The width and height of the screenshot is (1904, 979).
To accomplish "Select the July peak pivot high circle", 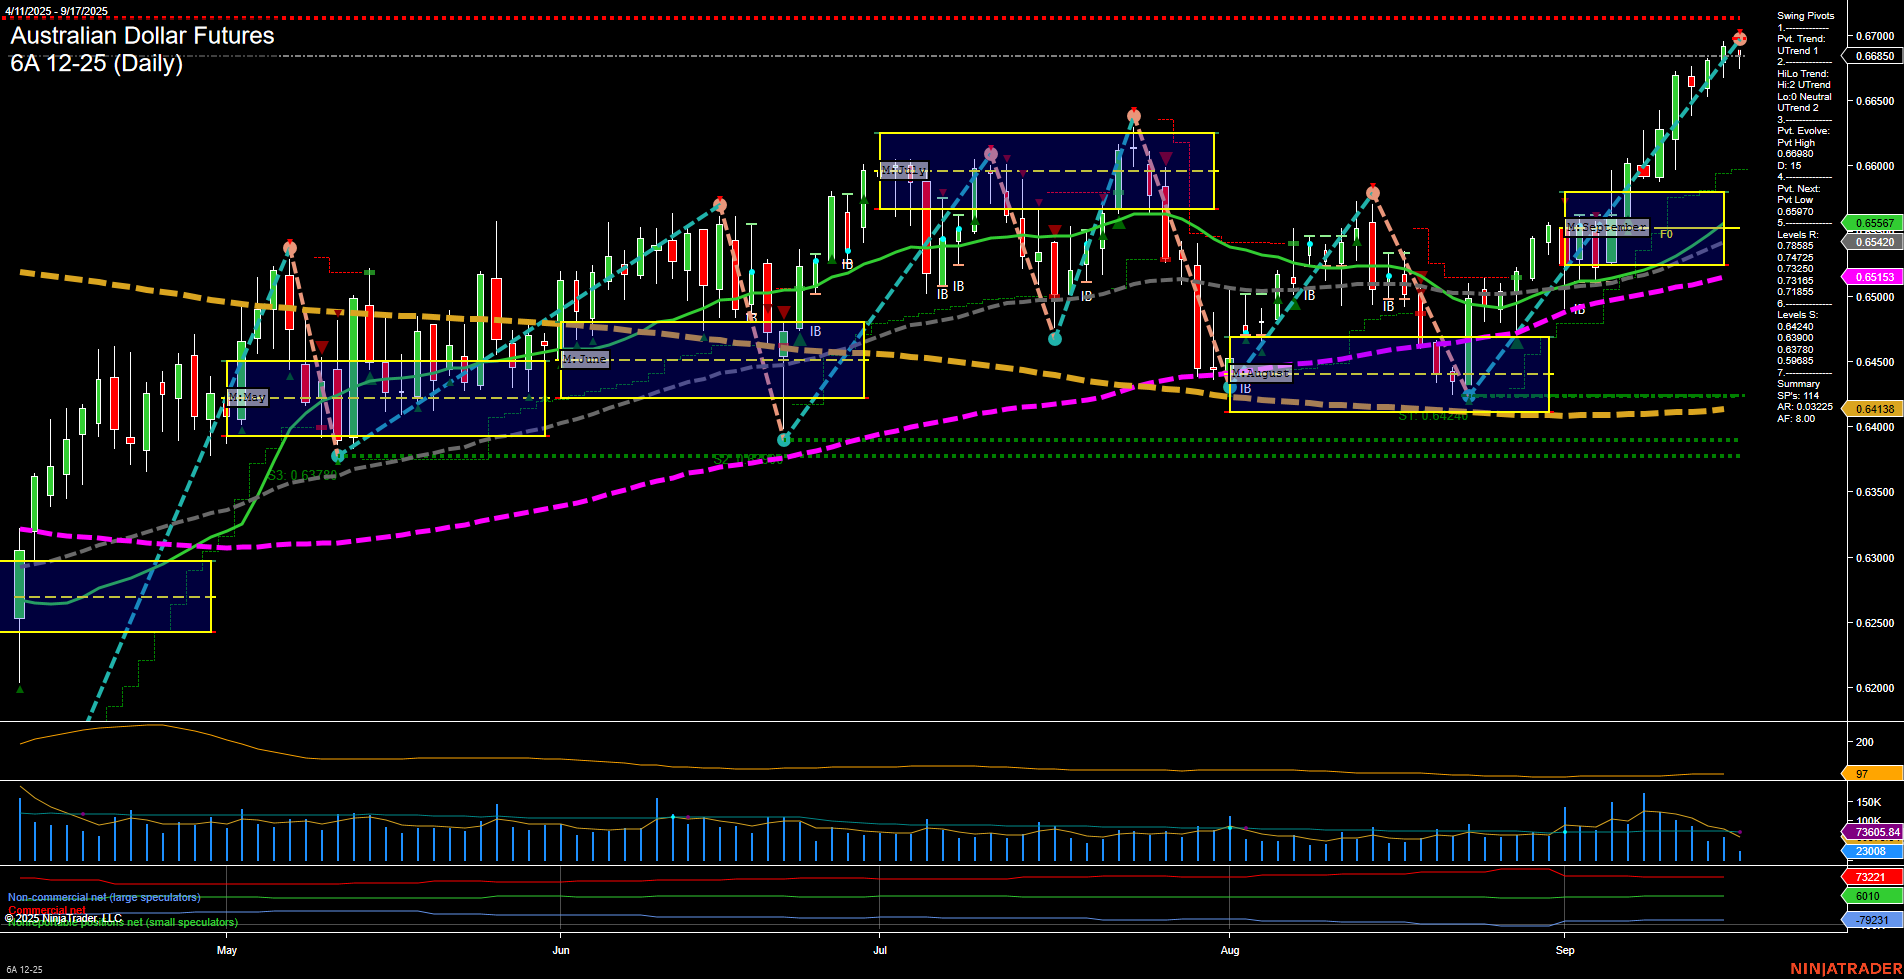I will pos(1133,116).
